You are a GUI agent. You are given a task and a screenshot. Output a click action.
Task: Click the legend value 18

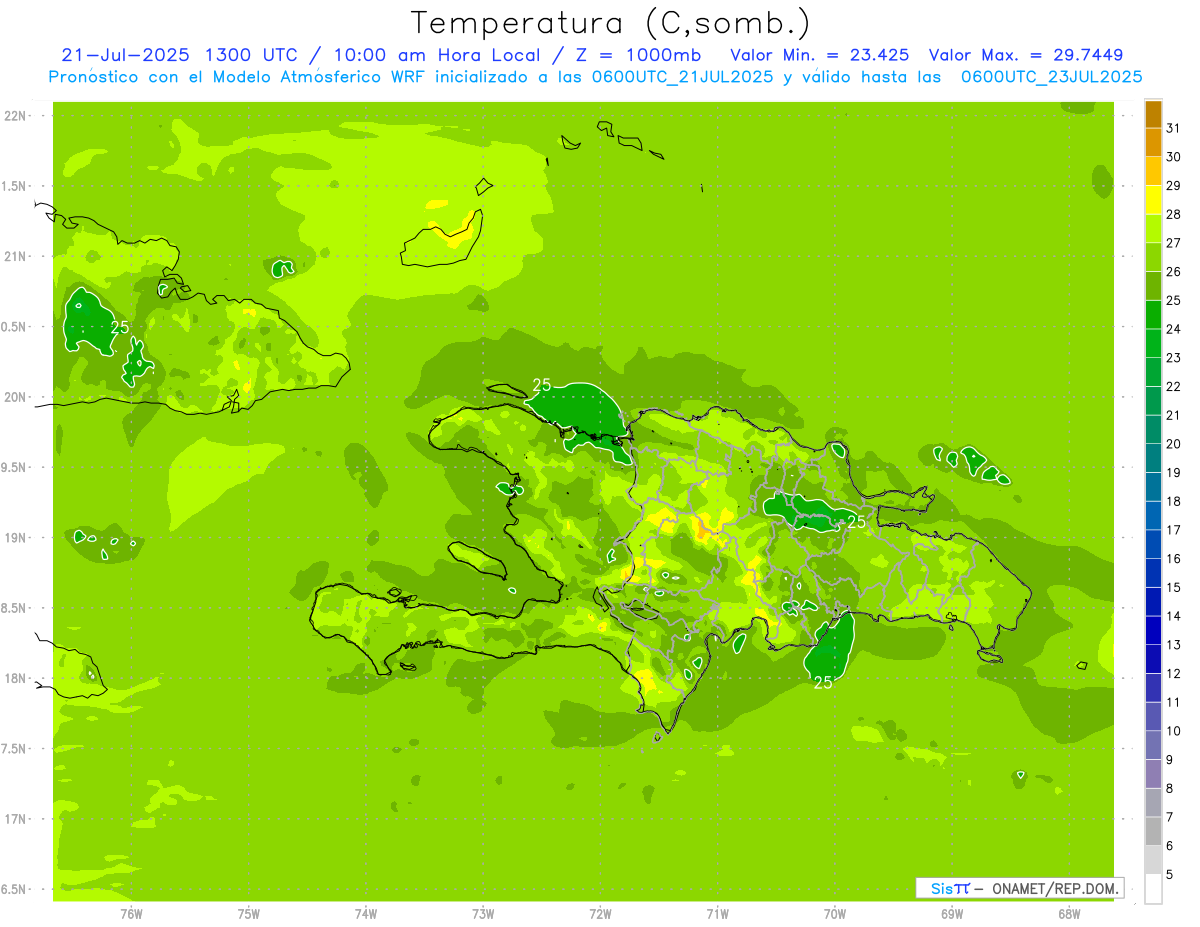(1174, 501)
